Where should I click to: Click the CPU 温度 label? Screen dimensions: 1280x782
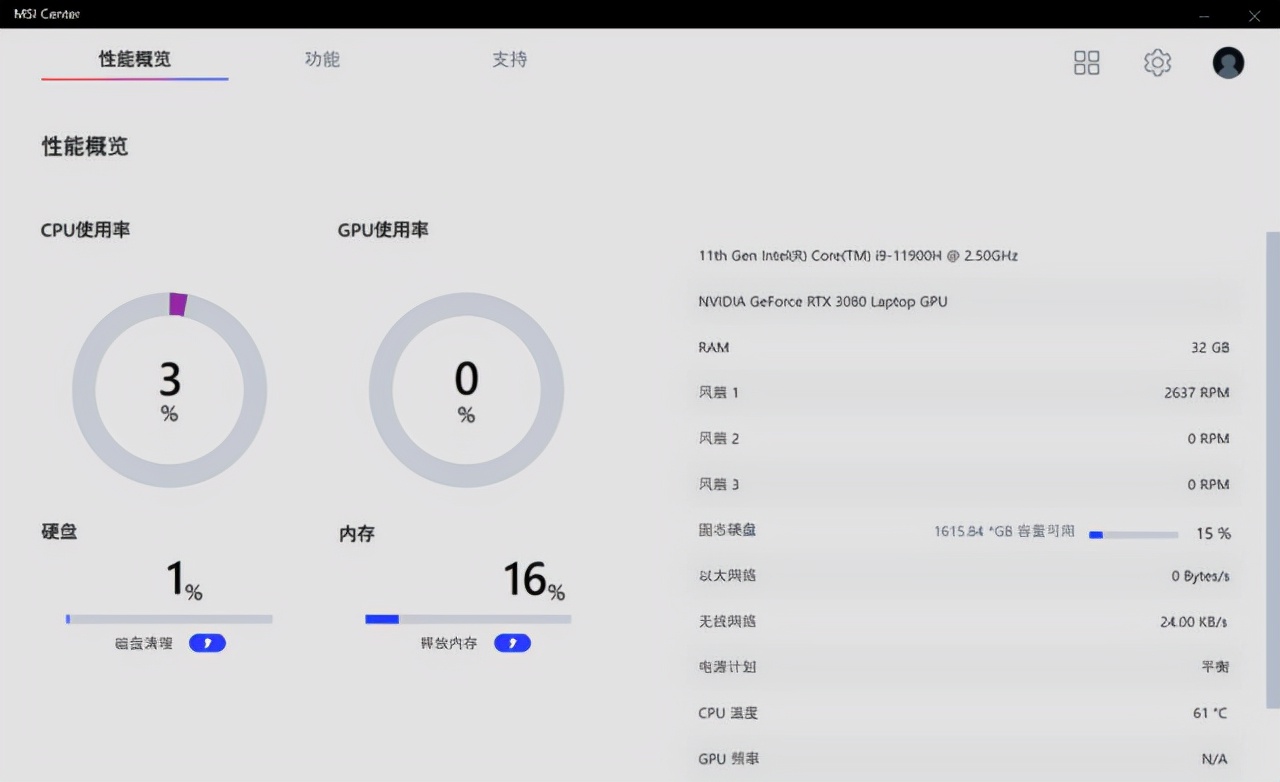pos(728,714)
